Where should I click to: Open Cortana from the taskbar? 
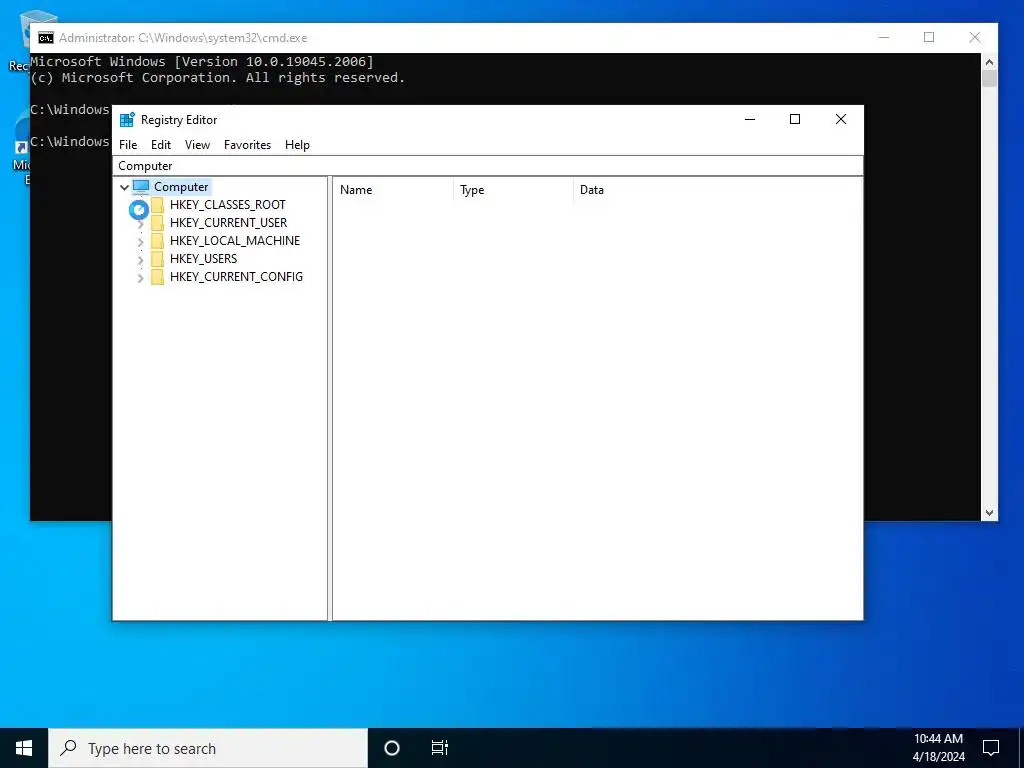tap(392, 748)
